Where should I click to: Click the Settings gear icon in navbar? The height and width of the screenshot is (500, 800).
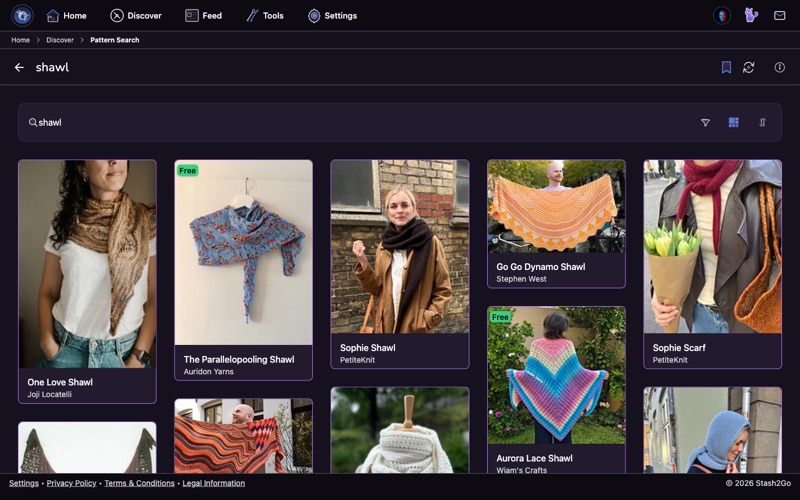tap(314, 16)
